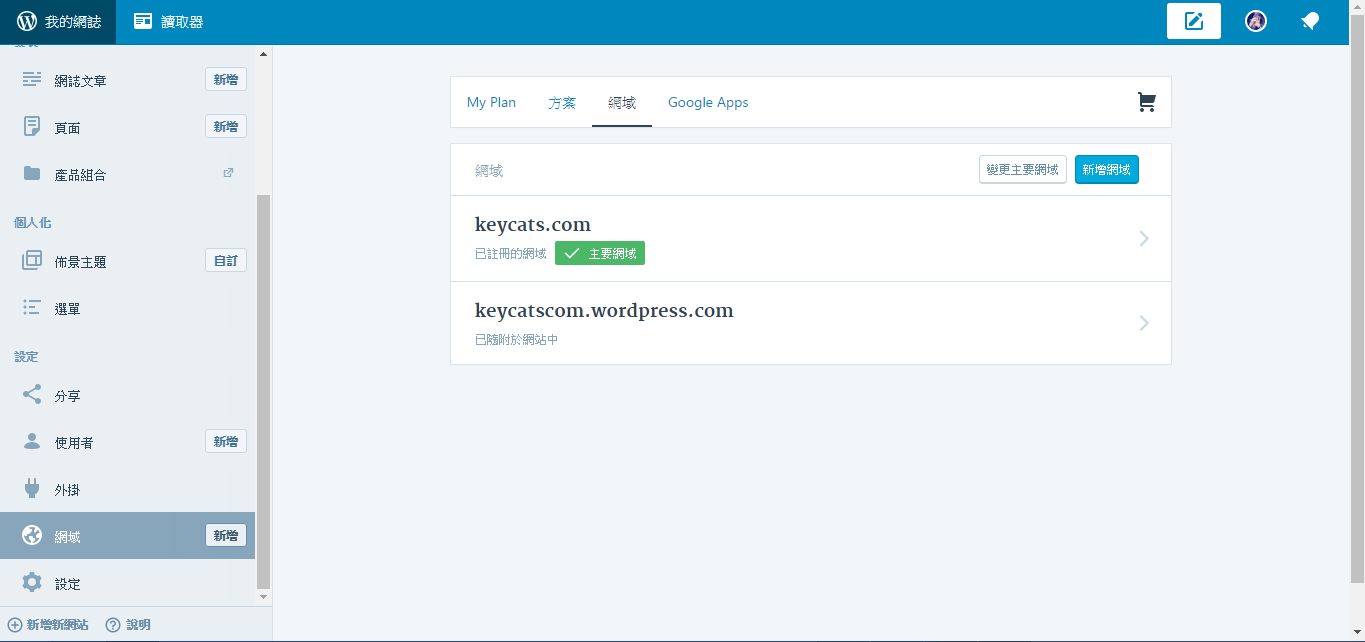Click the 新增新網站 plus icon

(15, 625)
